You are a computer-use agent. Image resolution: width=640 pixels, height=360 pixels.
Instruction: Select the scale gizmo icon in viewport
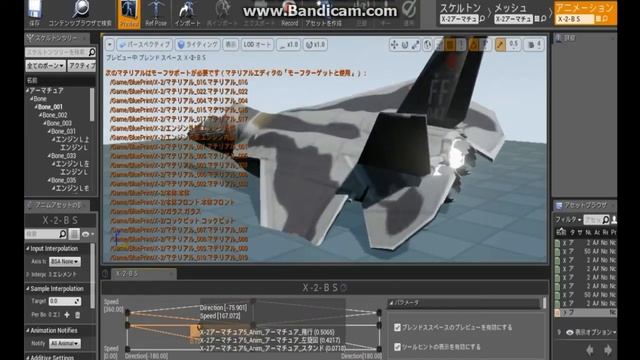tap(416, 45)
